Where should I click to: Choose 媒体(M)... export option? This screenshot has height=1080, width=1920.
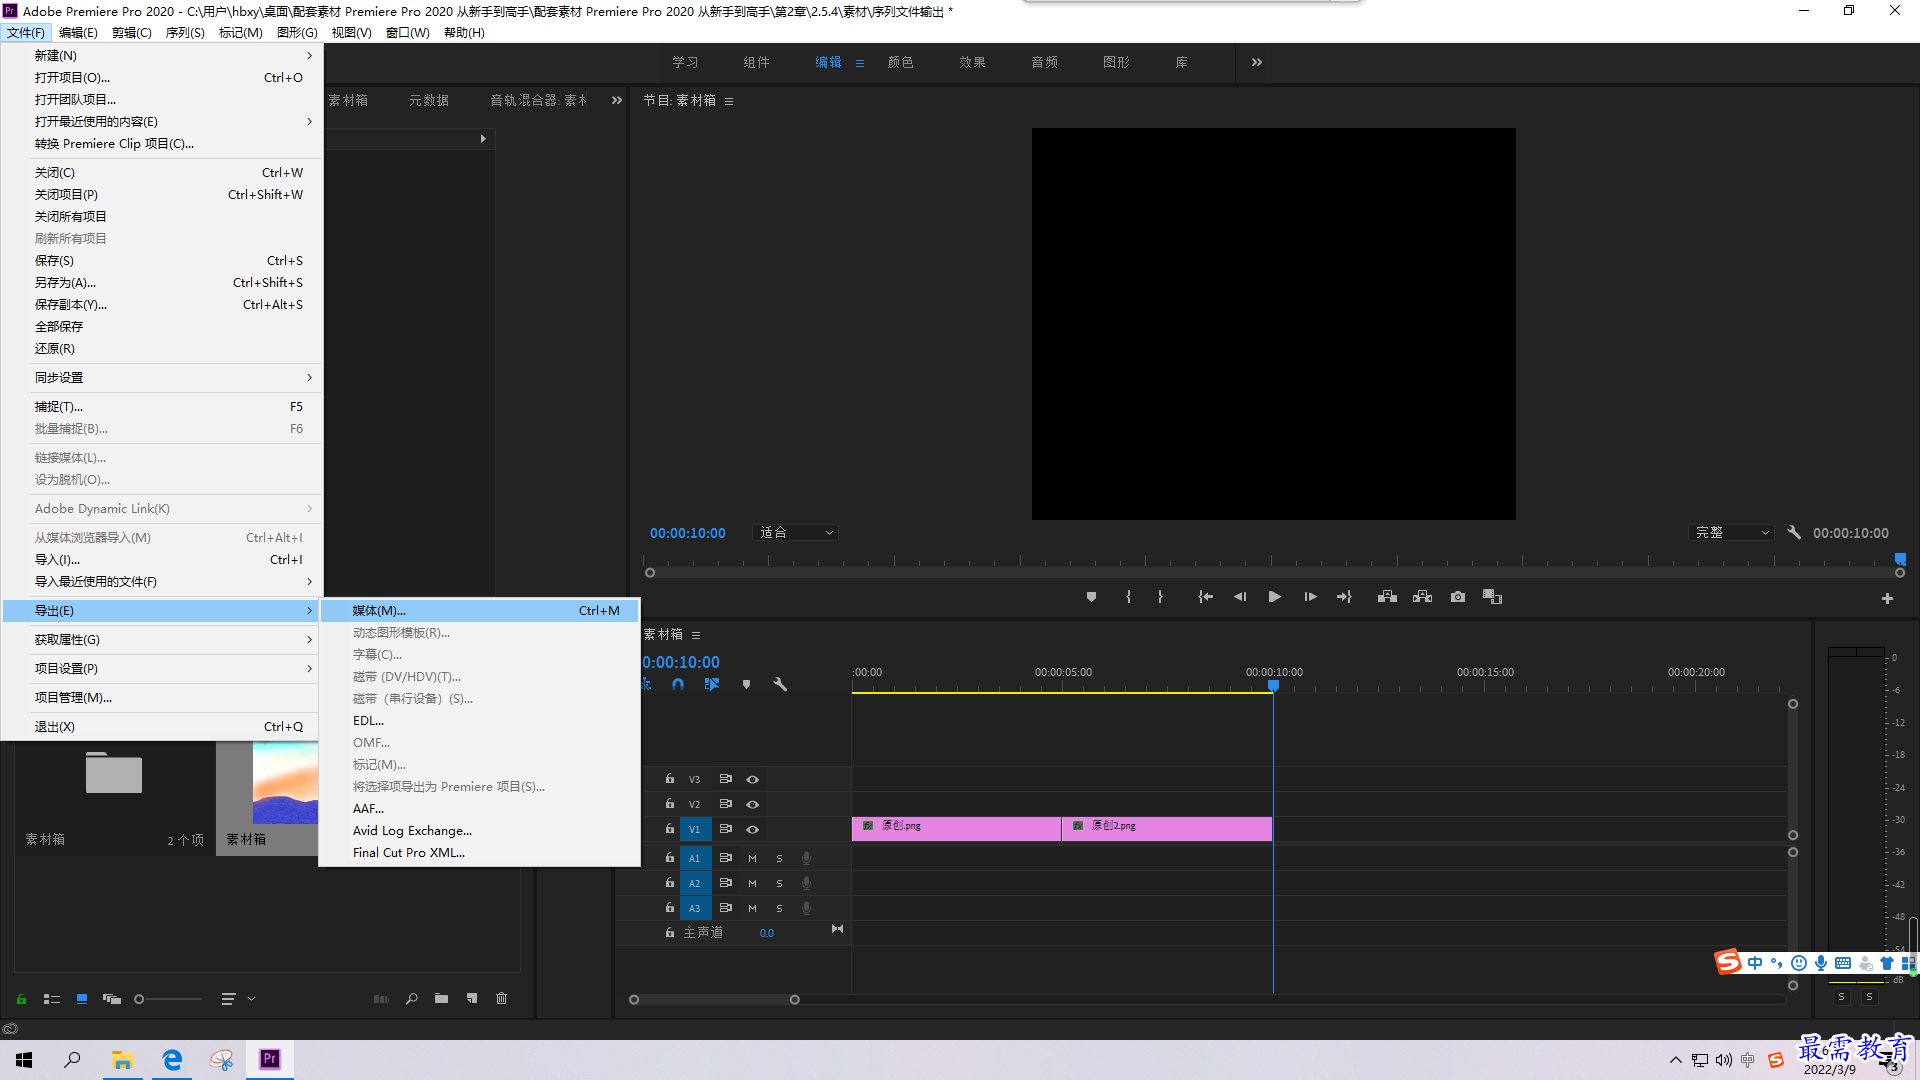(480, 610)
